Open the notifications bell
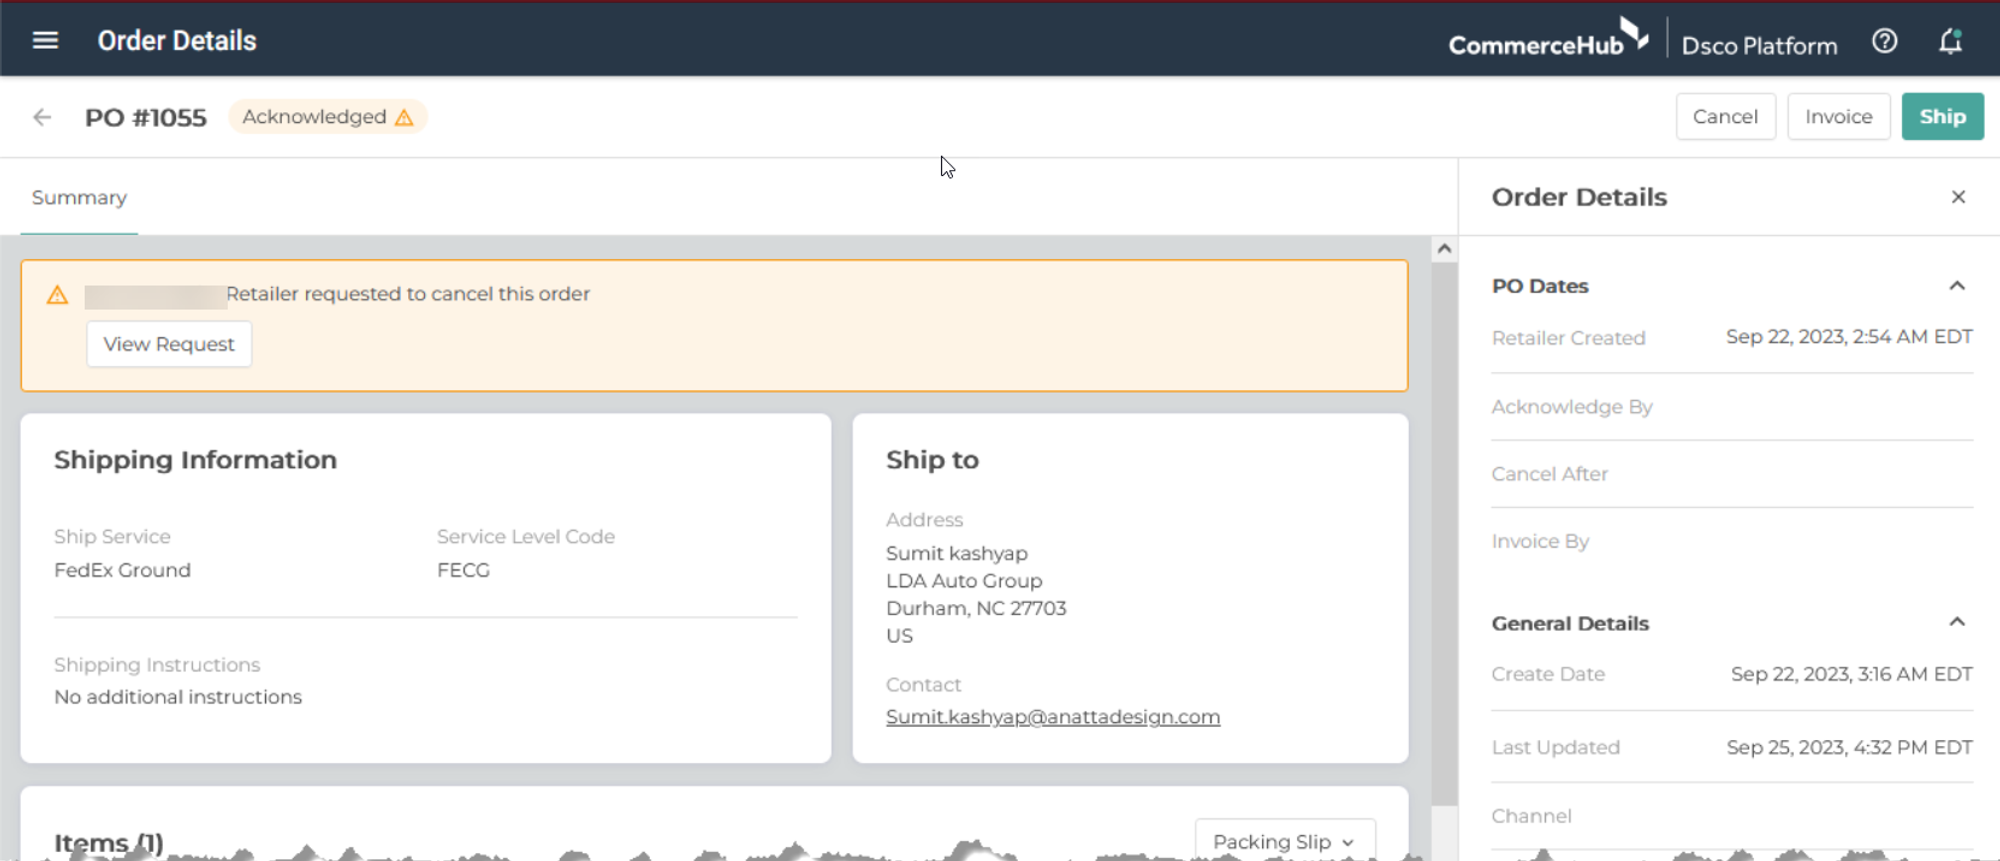 [1950, 41]
